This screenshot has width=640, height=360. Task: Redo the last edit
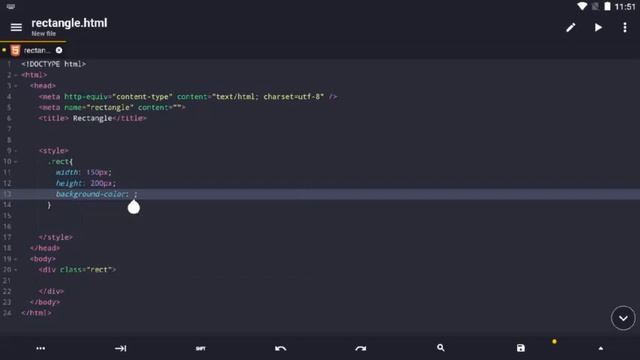(360, 348)
